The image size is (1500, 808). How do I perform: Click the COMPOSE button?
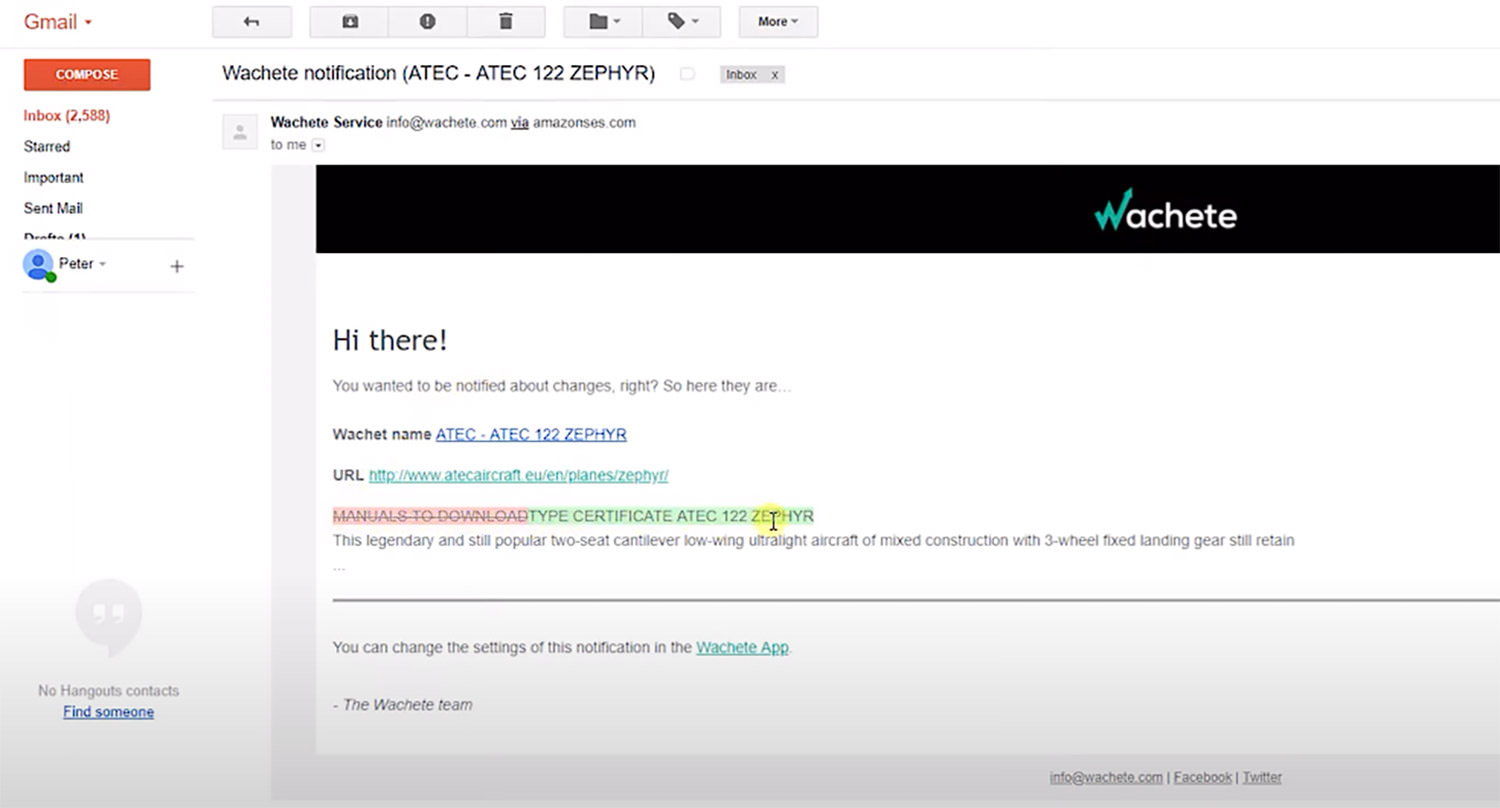point(87,75)
